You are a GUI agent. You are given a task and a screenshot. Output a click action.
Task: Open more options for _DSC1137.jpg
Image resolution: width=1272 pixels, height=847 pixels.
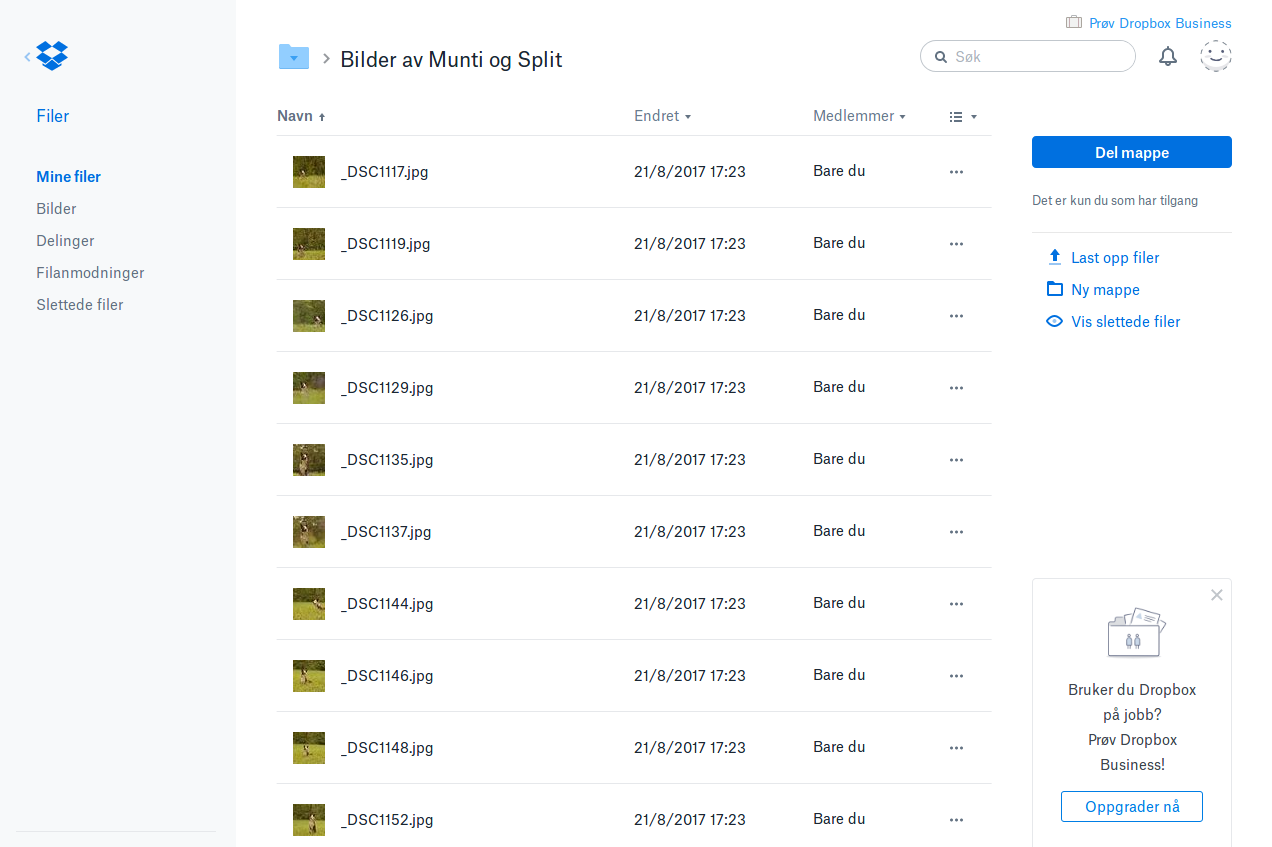(x=956, y=532)
